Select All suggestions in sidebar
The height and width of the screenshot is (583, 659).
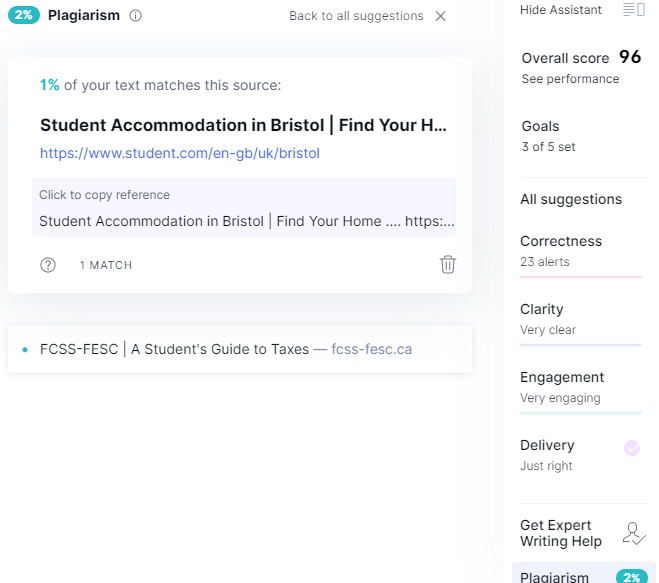click(571, 199)
